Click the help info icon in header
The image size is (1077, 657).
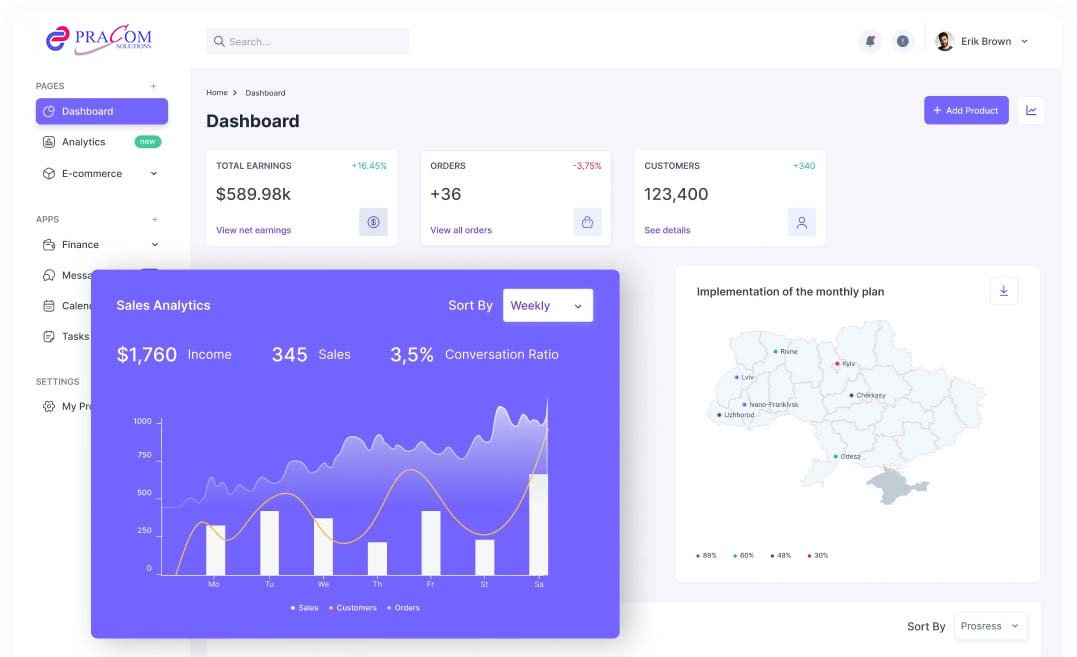click(x=902, y=40)
